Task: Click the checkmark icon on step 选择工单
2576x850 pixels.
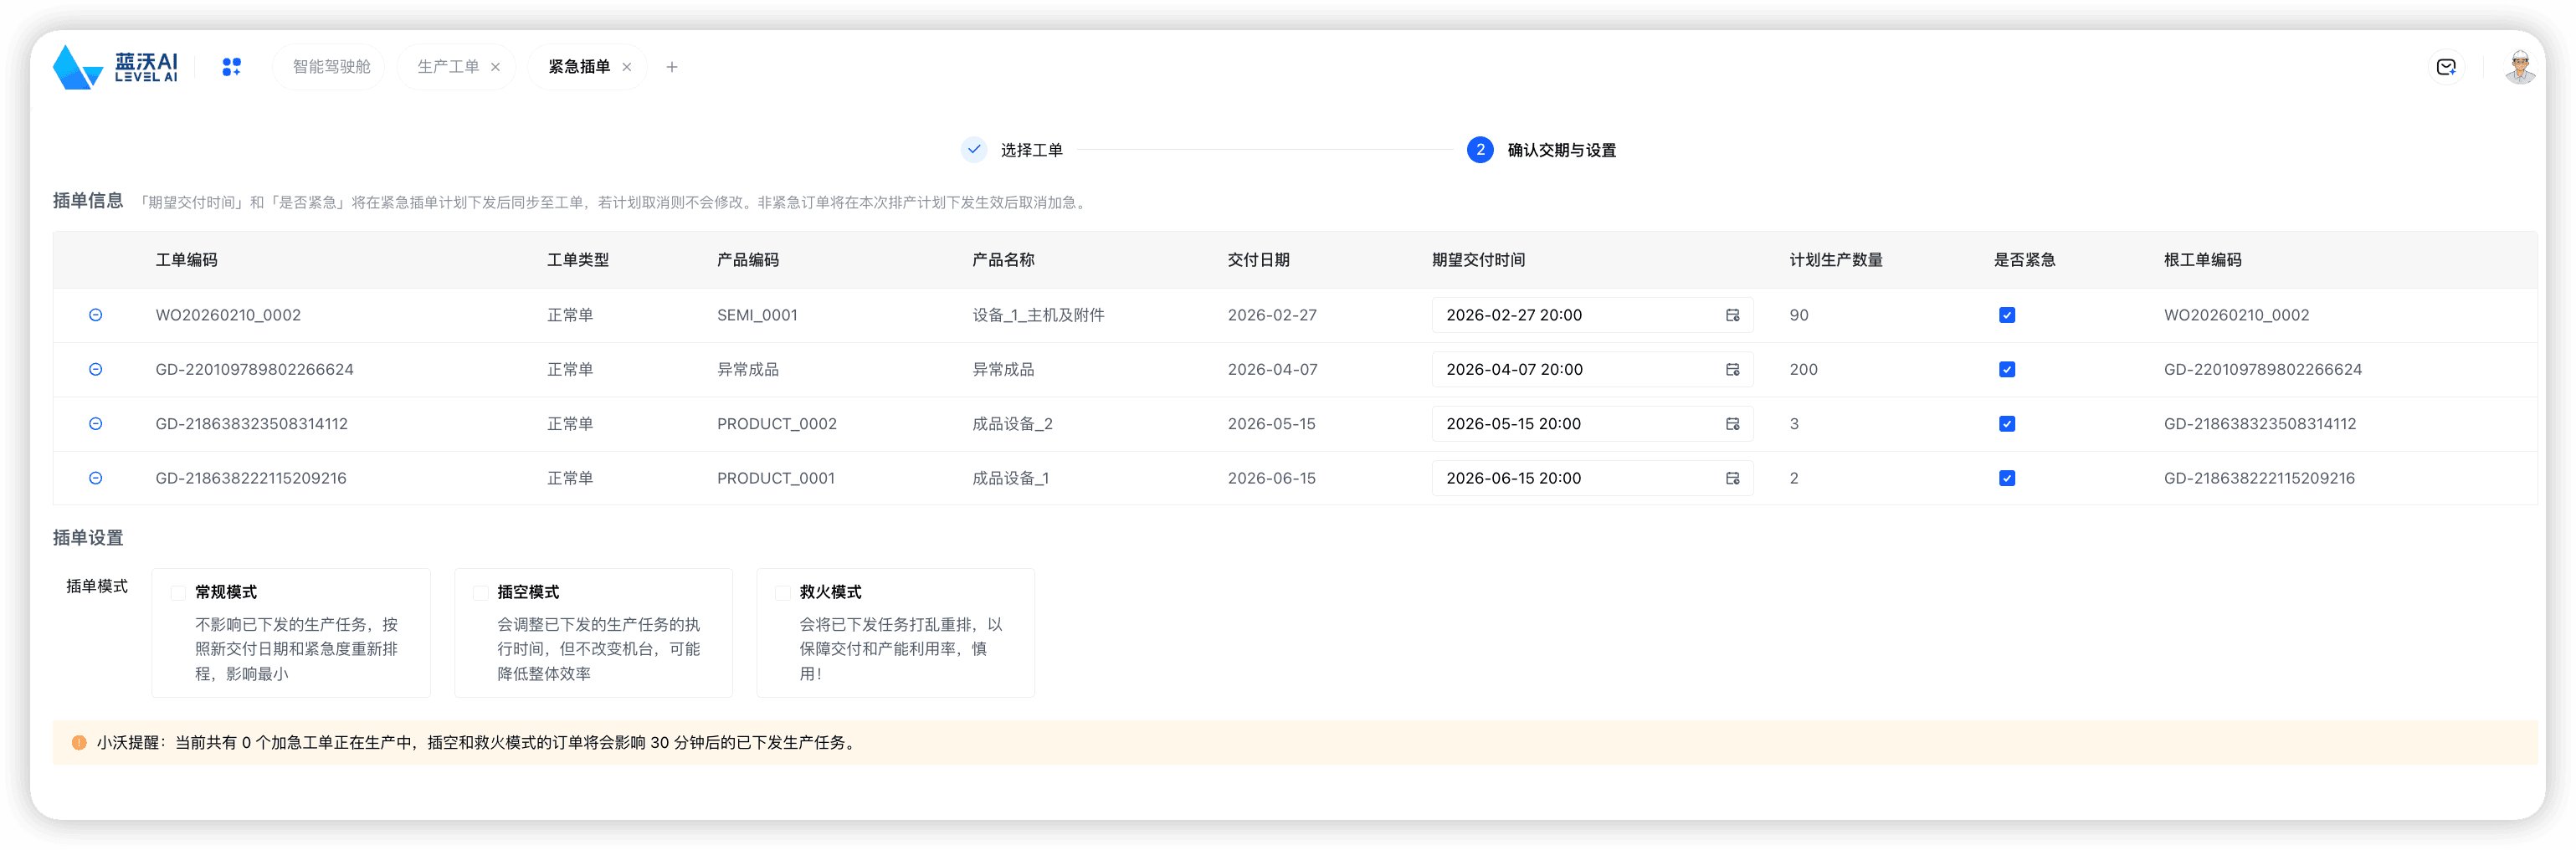Action: point(973,149)
